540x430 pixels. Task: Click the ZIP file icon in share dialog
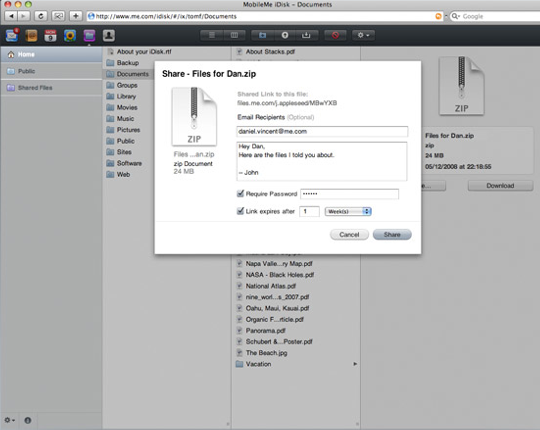tap(194, 116)
